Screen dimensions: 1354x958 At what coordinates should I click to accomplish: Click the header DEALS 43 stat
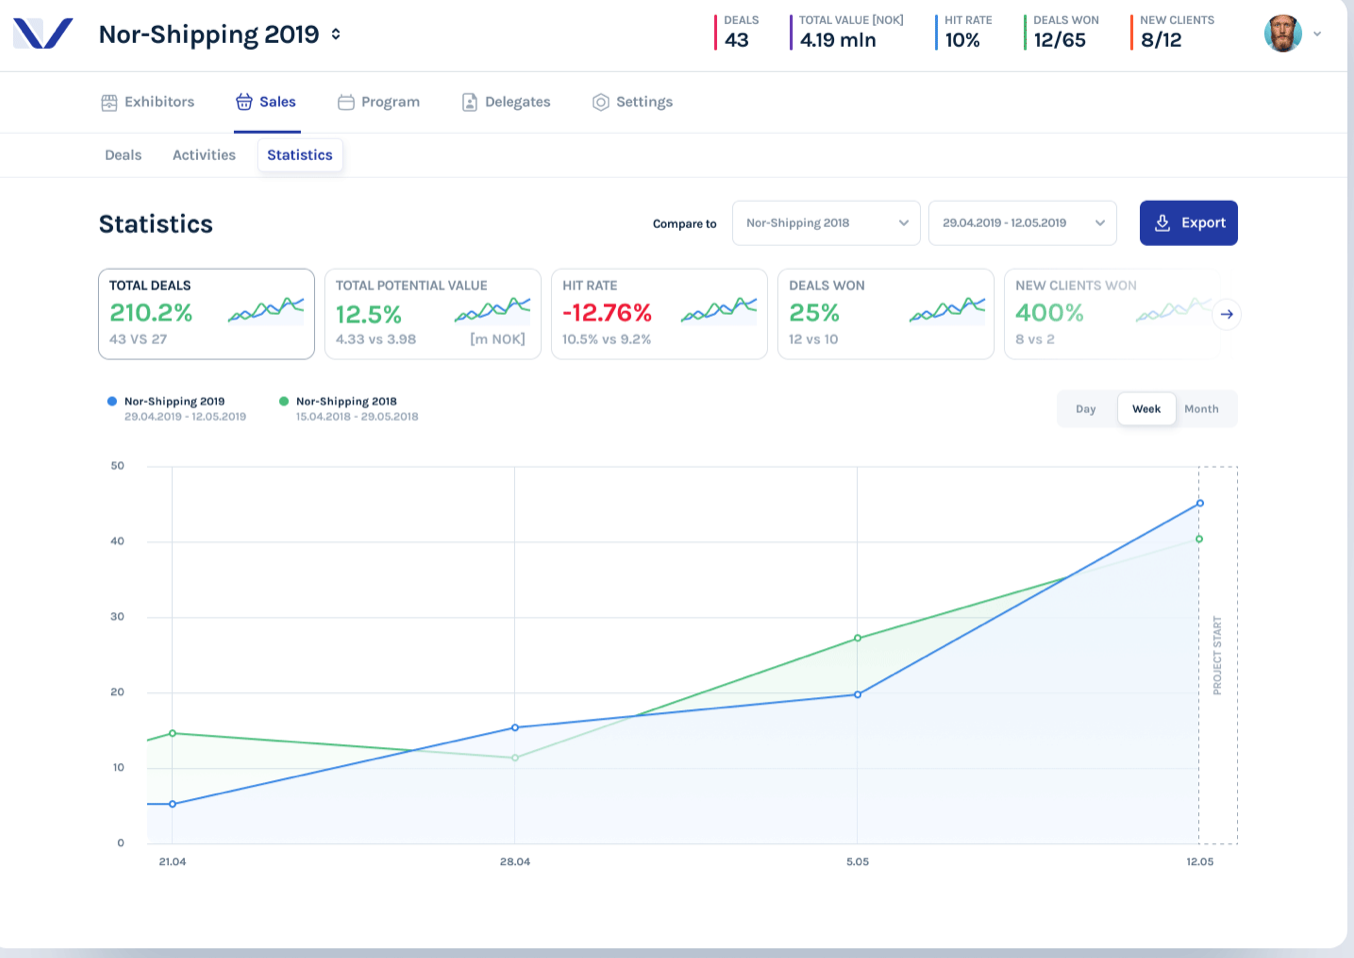click(x=738, y=32)
